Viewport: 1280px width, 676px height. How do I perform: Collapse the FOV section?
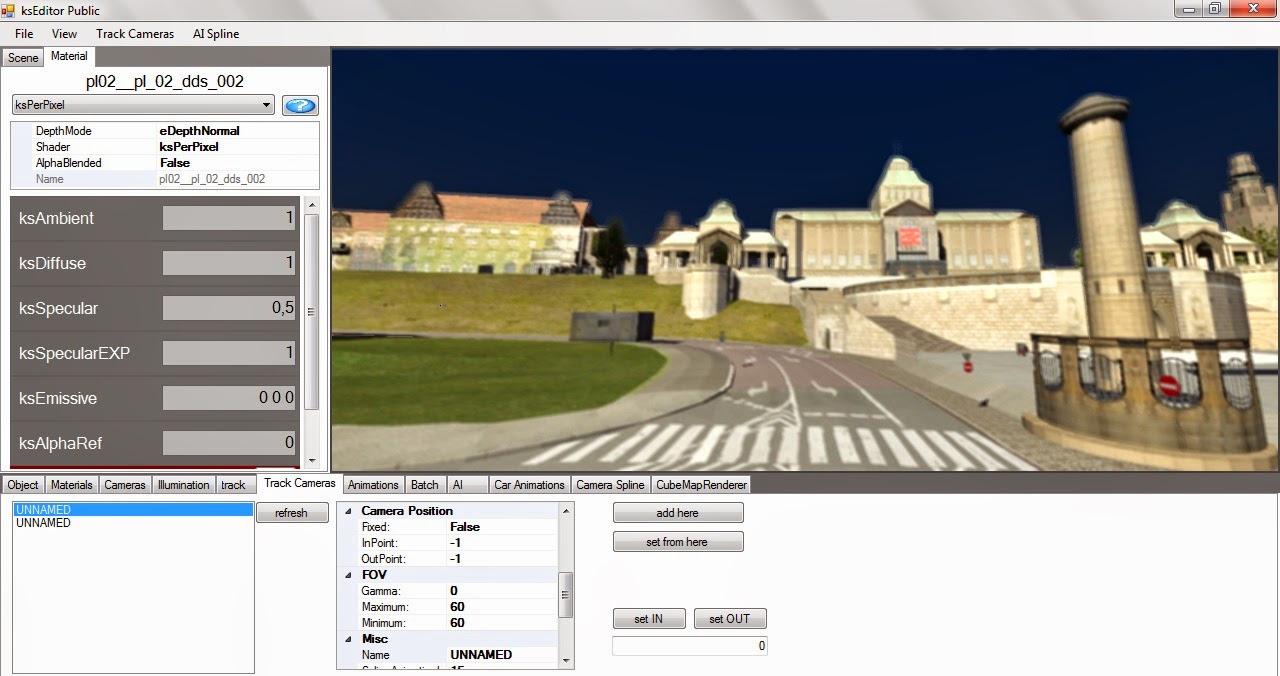coord(349,574)
